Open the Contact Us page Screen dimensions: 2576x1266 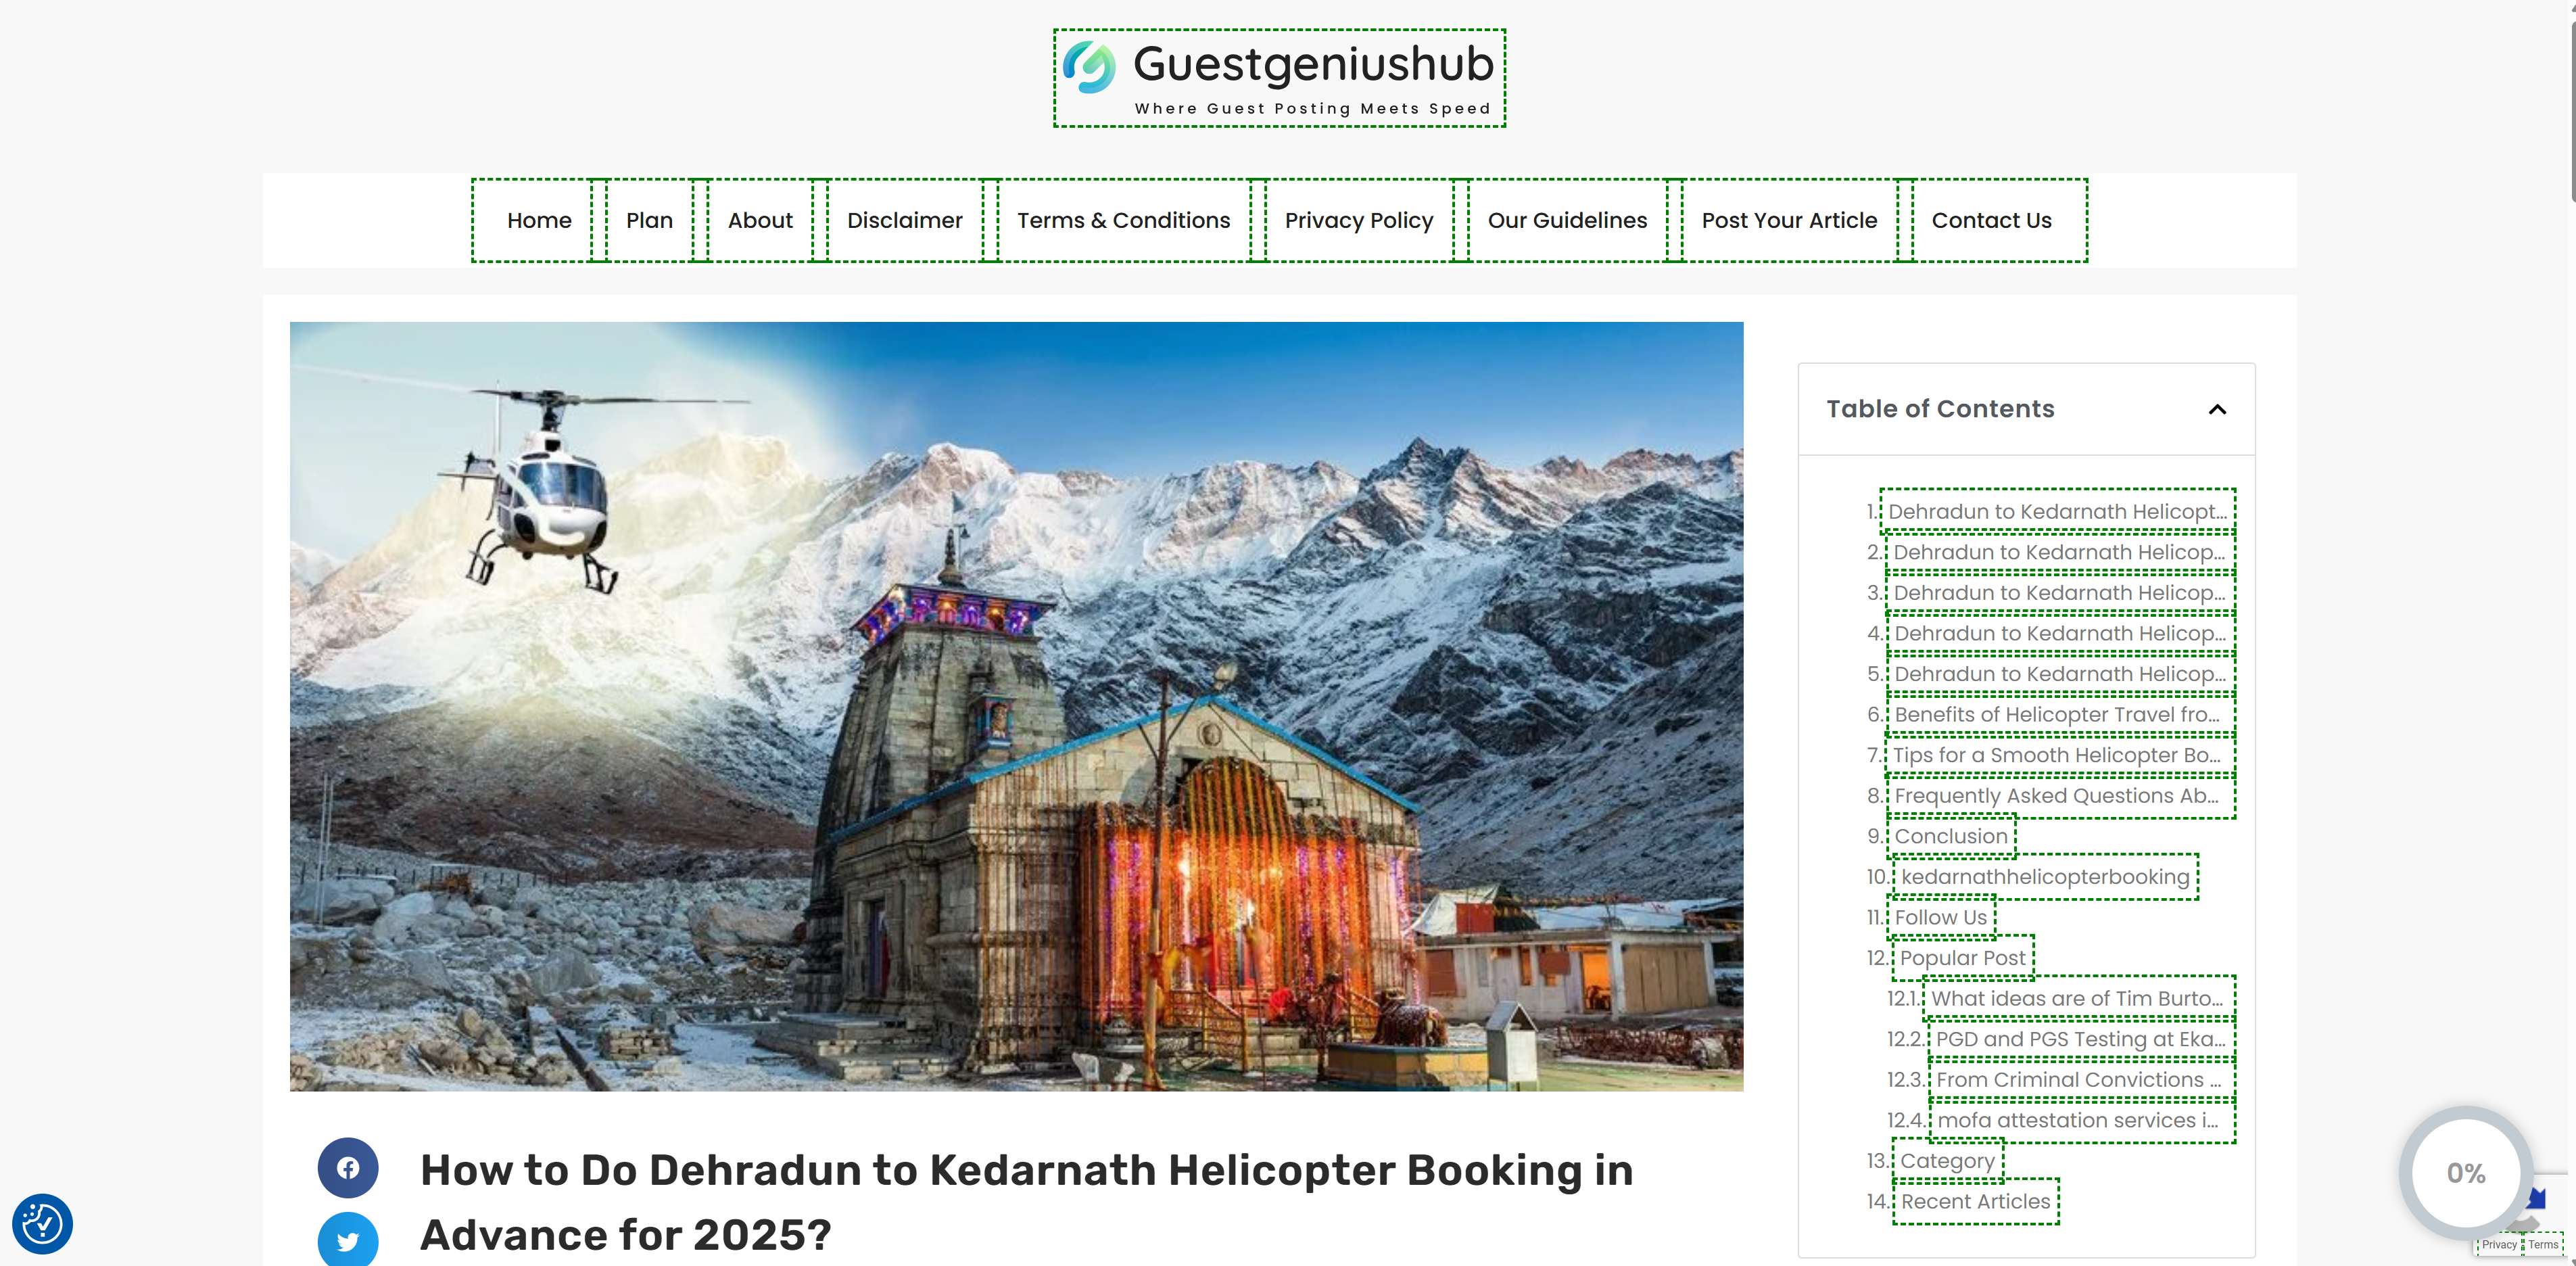[1990, 220]
